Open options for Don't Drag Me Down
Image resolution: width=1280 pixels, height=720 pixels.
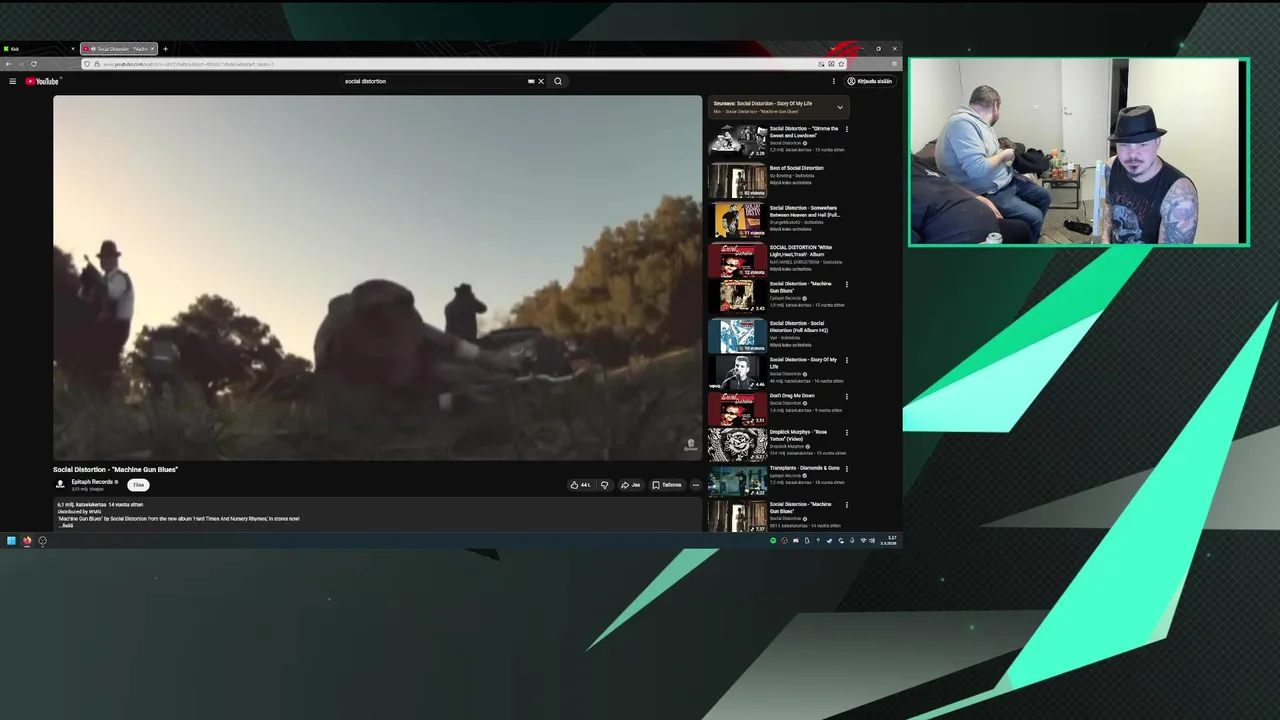point(847,396)
